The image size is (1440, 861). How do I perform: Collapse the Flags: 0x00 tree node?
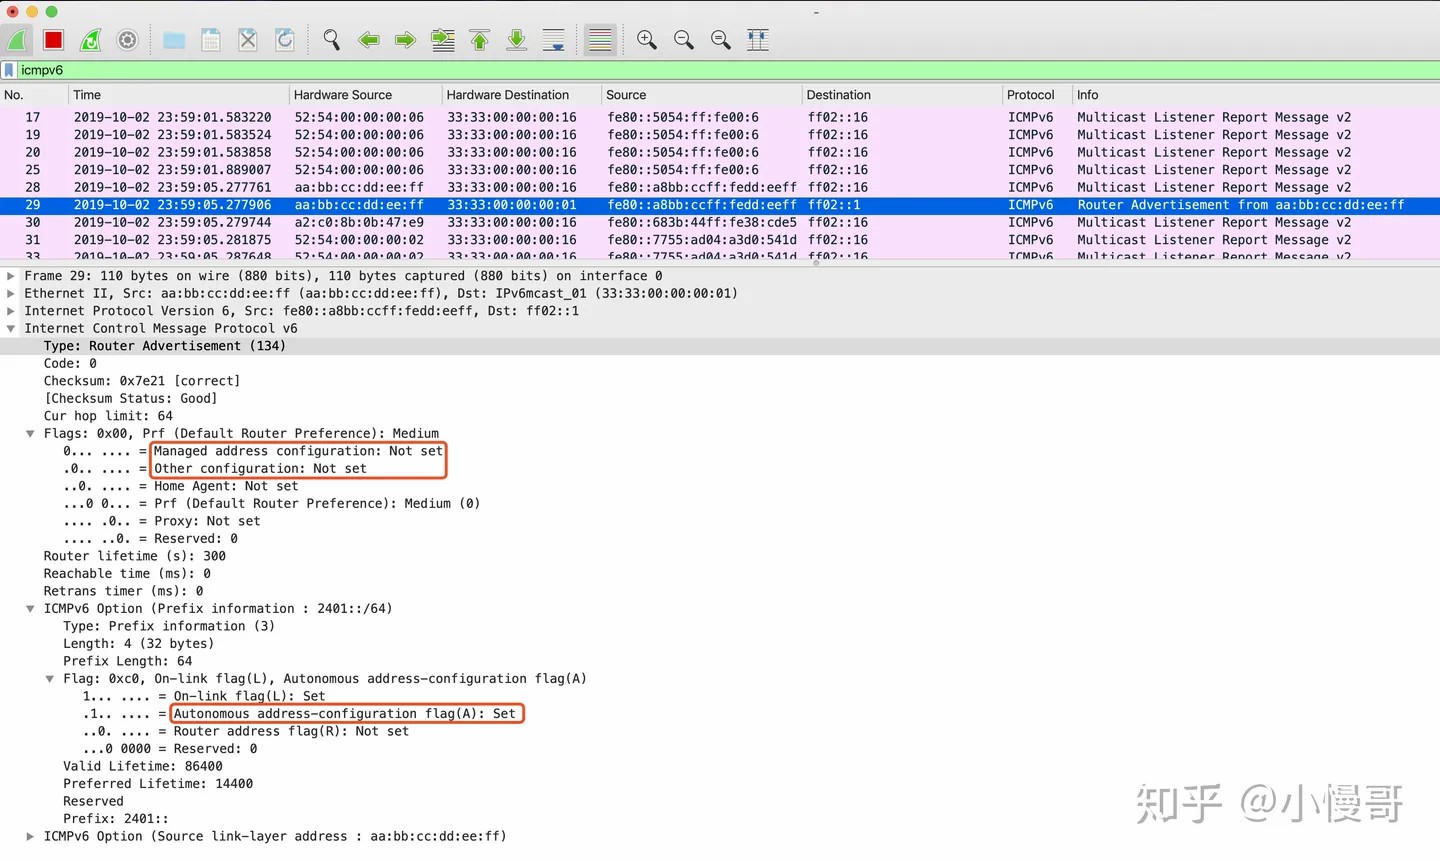[30, 434]
